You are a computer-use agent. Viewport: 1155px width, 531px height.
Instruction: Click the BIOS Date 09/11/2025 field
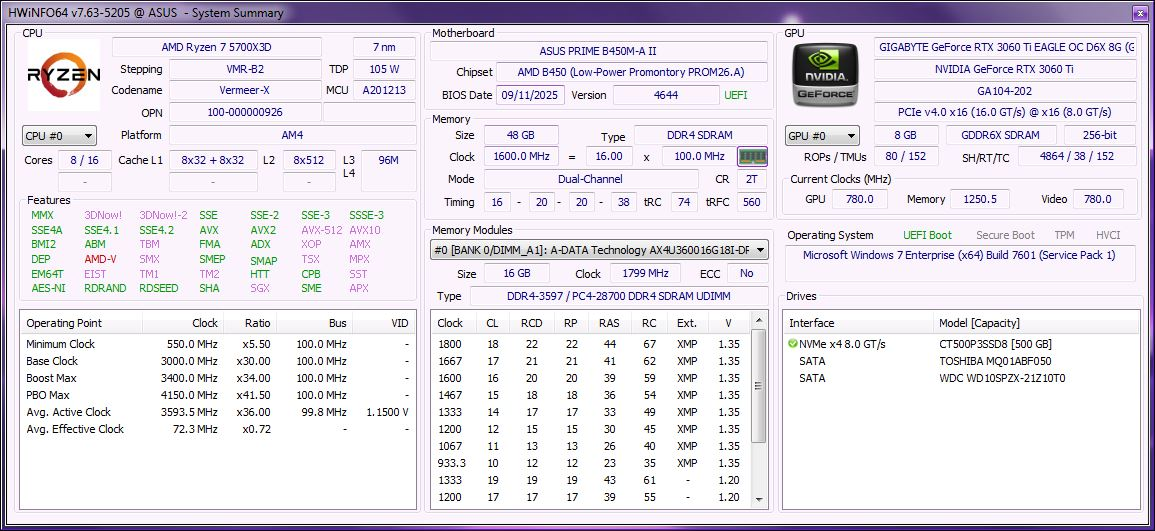530,95
